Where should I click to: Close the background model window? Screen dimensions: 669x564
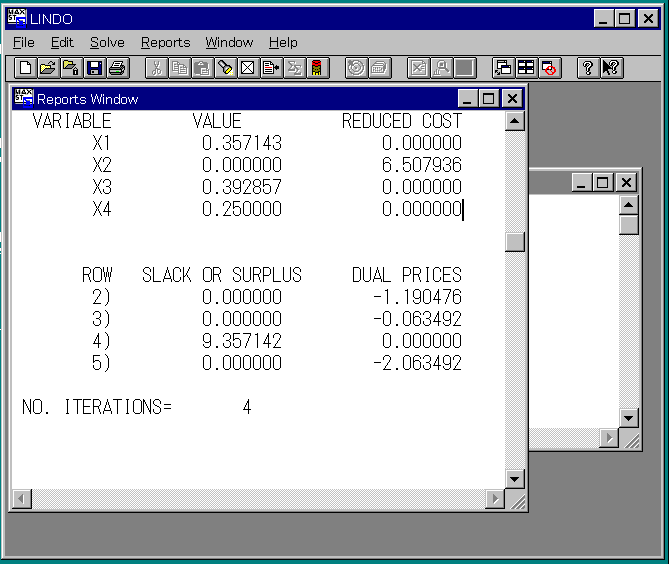(x=626, y=183)
